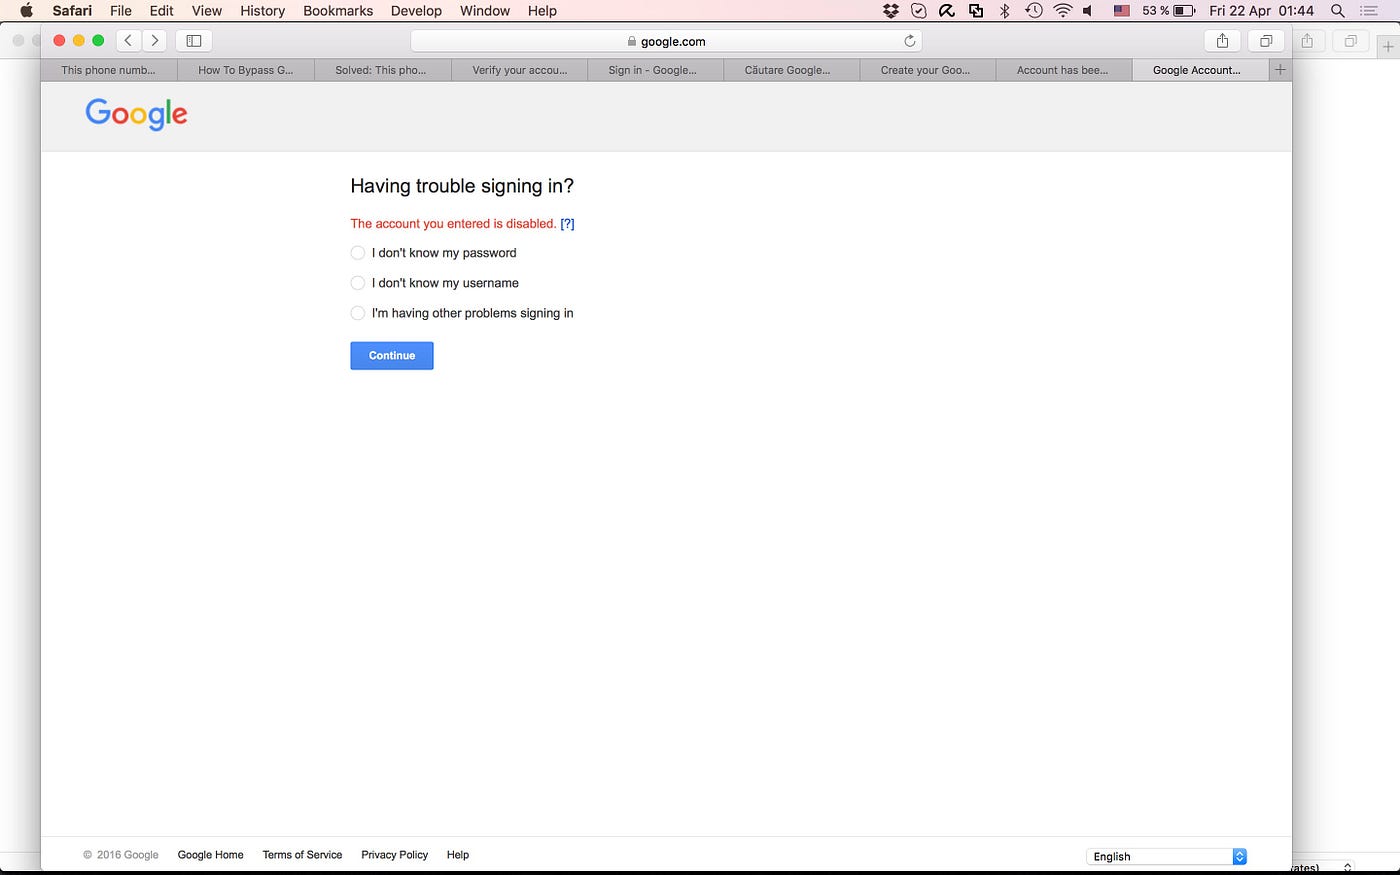Switch to "Verify your accou..." tab
This screenshot has height=875, width=1400.
click(519, 70)
